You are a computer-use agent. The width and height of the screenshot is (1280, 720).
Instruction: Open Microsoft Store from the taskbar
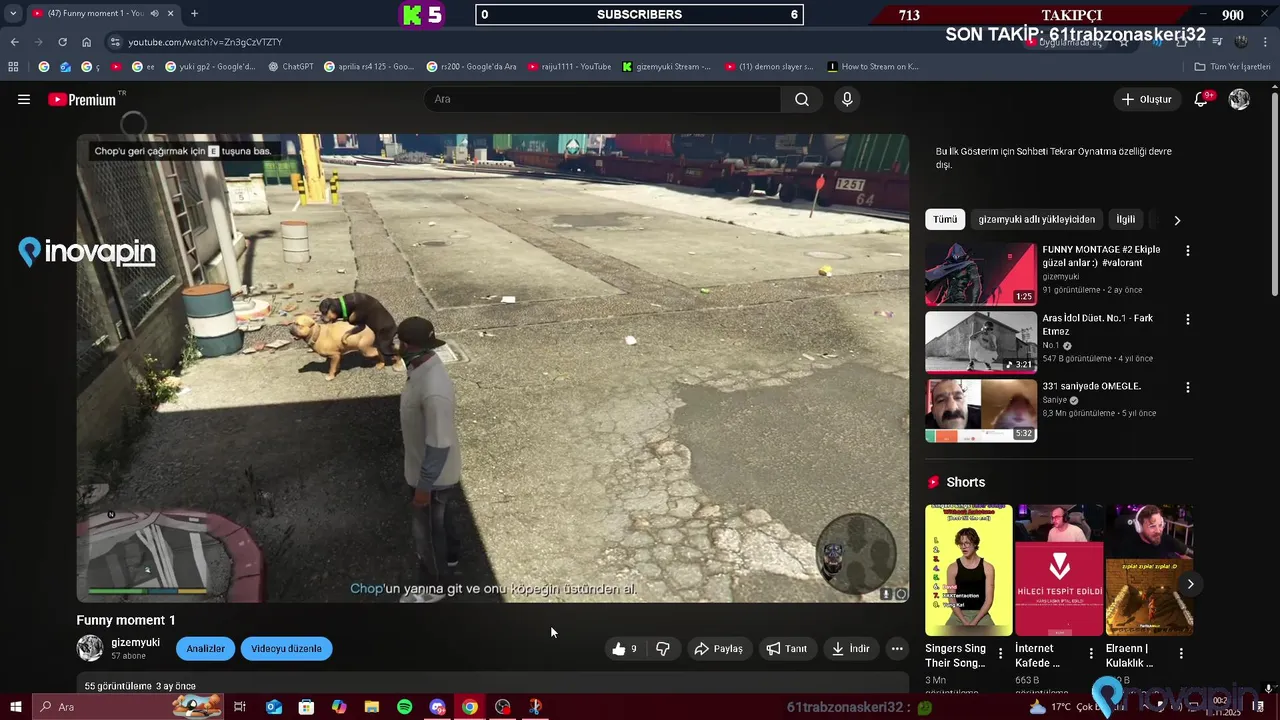click(x=306, y=707)
